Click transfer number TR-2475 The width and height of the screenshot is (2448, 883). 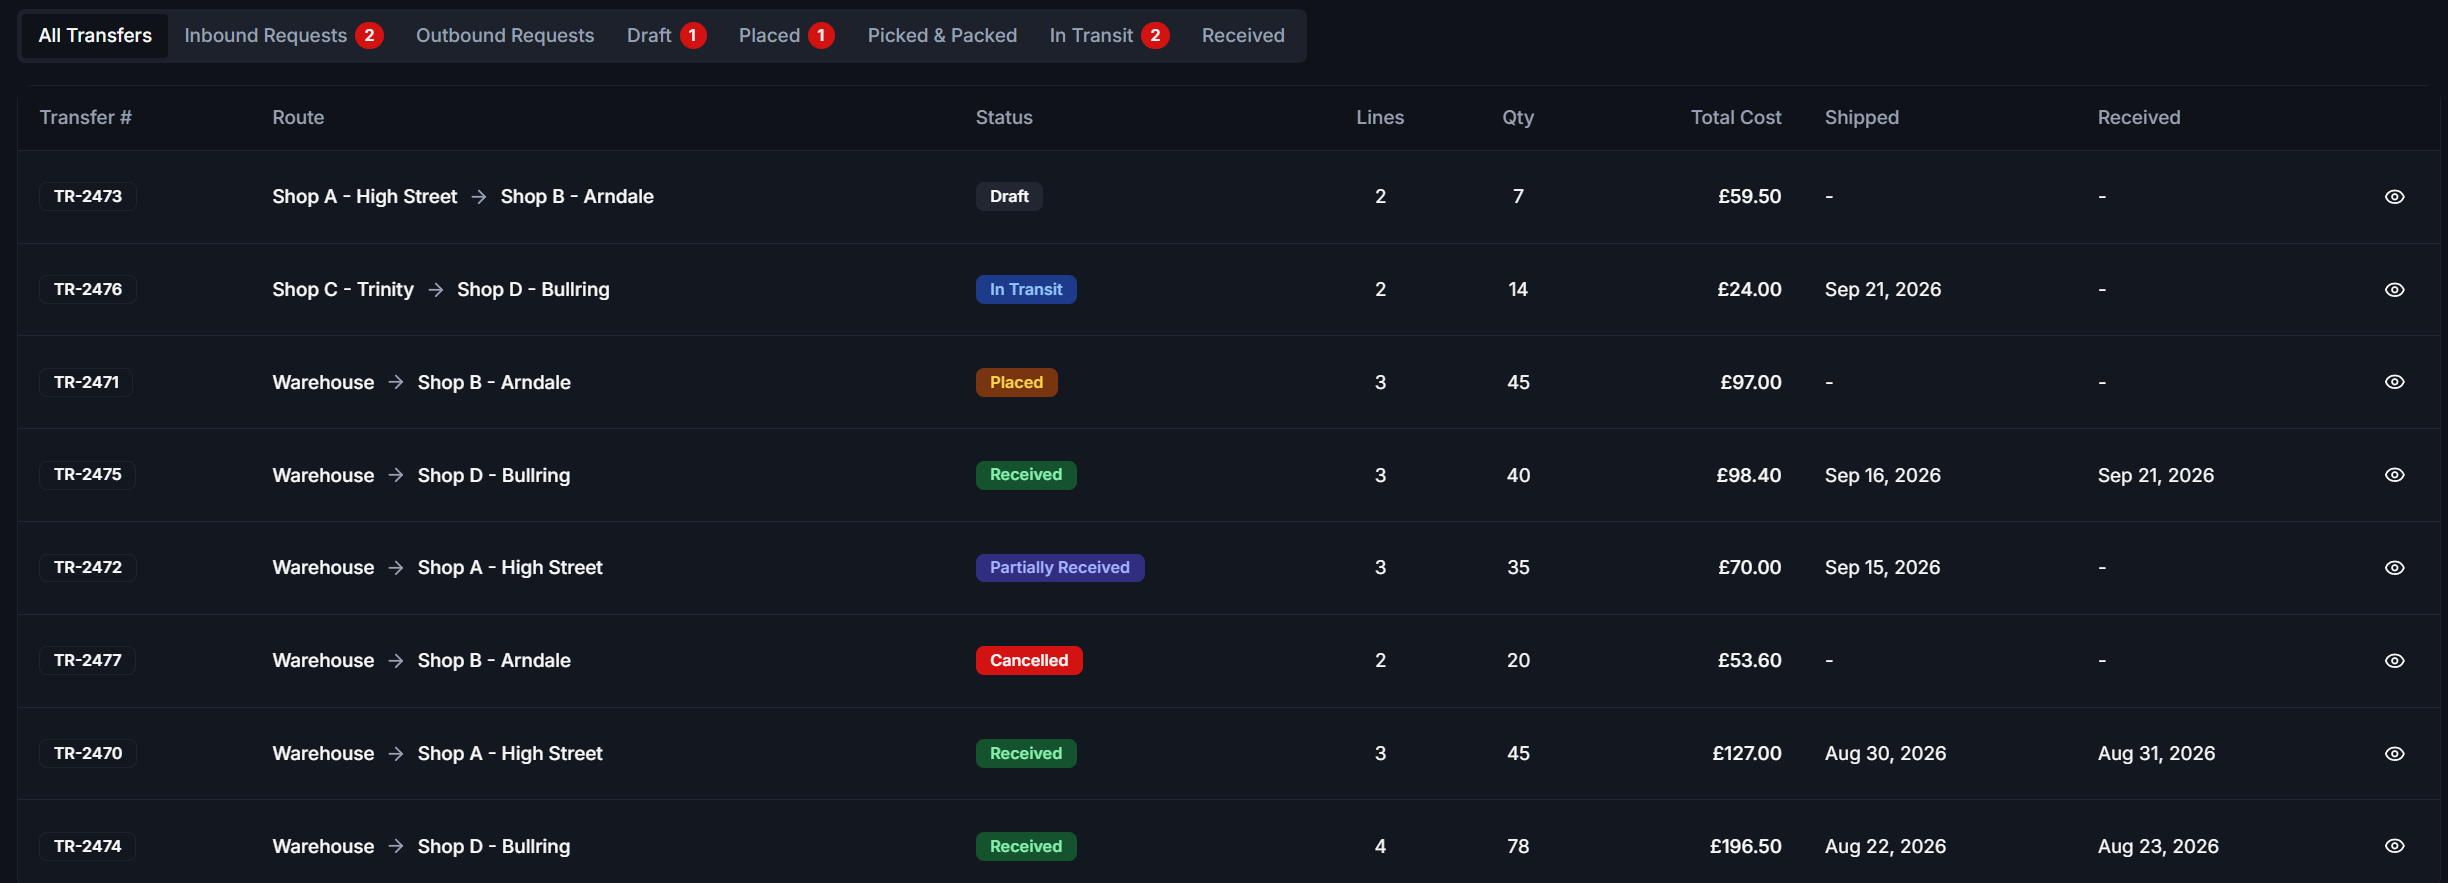click(x=88, y=475)
